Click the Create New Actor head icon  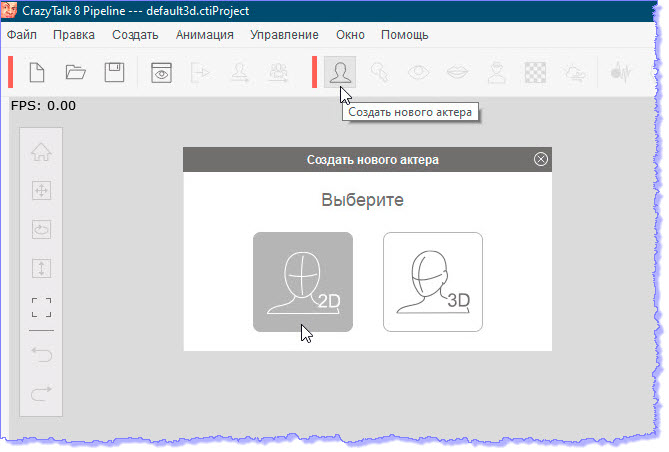340,72
